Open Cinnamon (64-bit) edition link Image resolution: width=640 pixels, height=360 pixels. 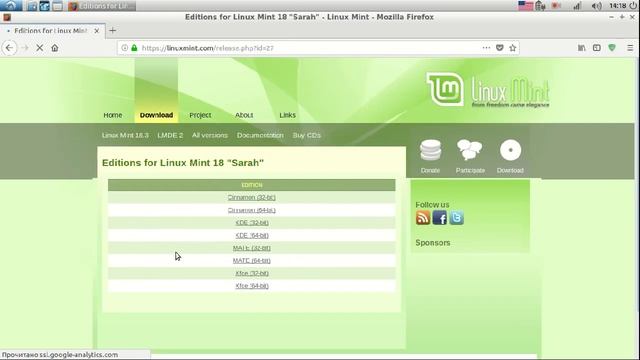pyautogui.click(x=252, y=210)
